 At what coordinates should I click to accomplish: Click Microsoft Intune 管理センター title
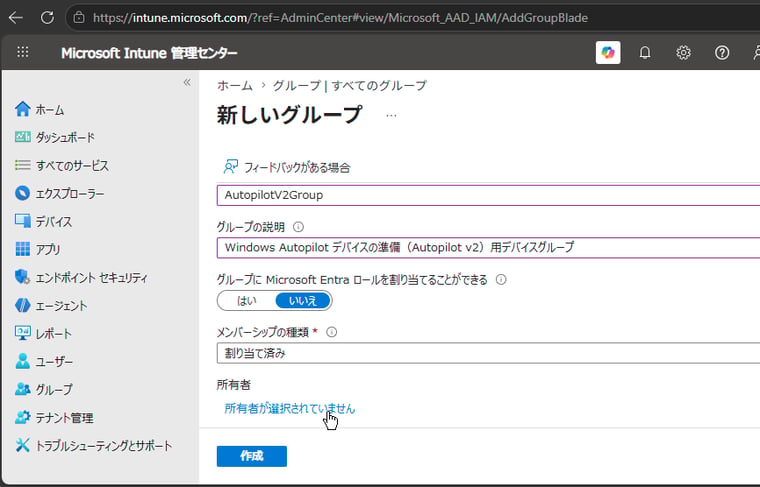[149, 53]
